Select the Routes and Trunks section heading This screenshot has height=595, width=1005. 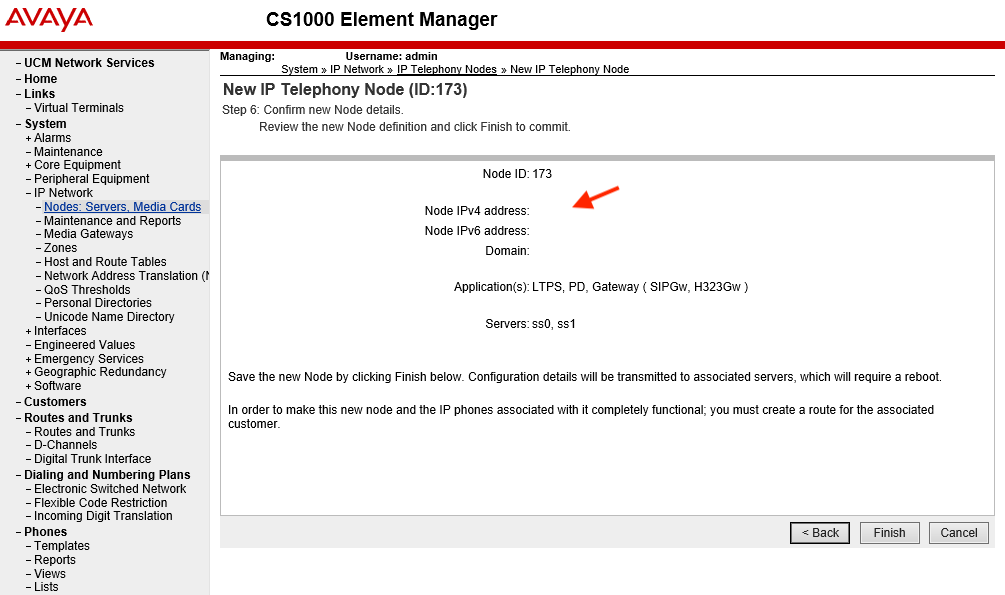pos(78,418)
